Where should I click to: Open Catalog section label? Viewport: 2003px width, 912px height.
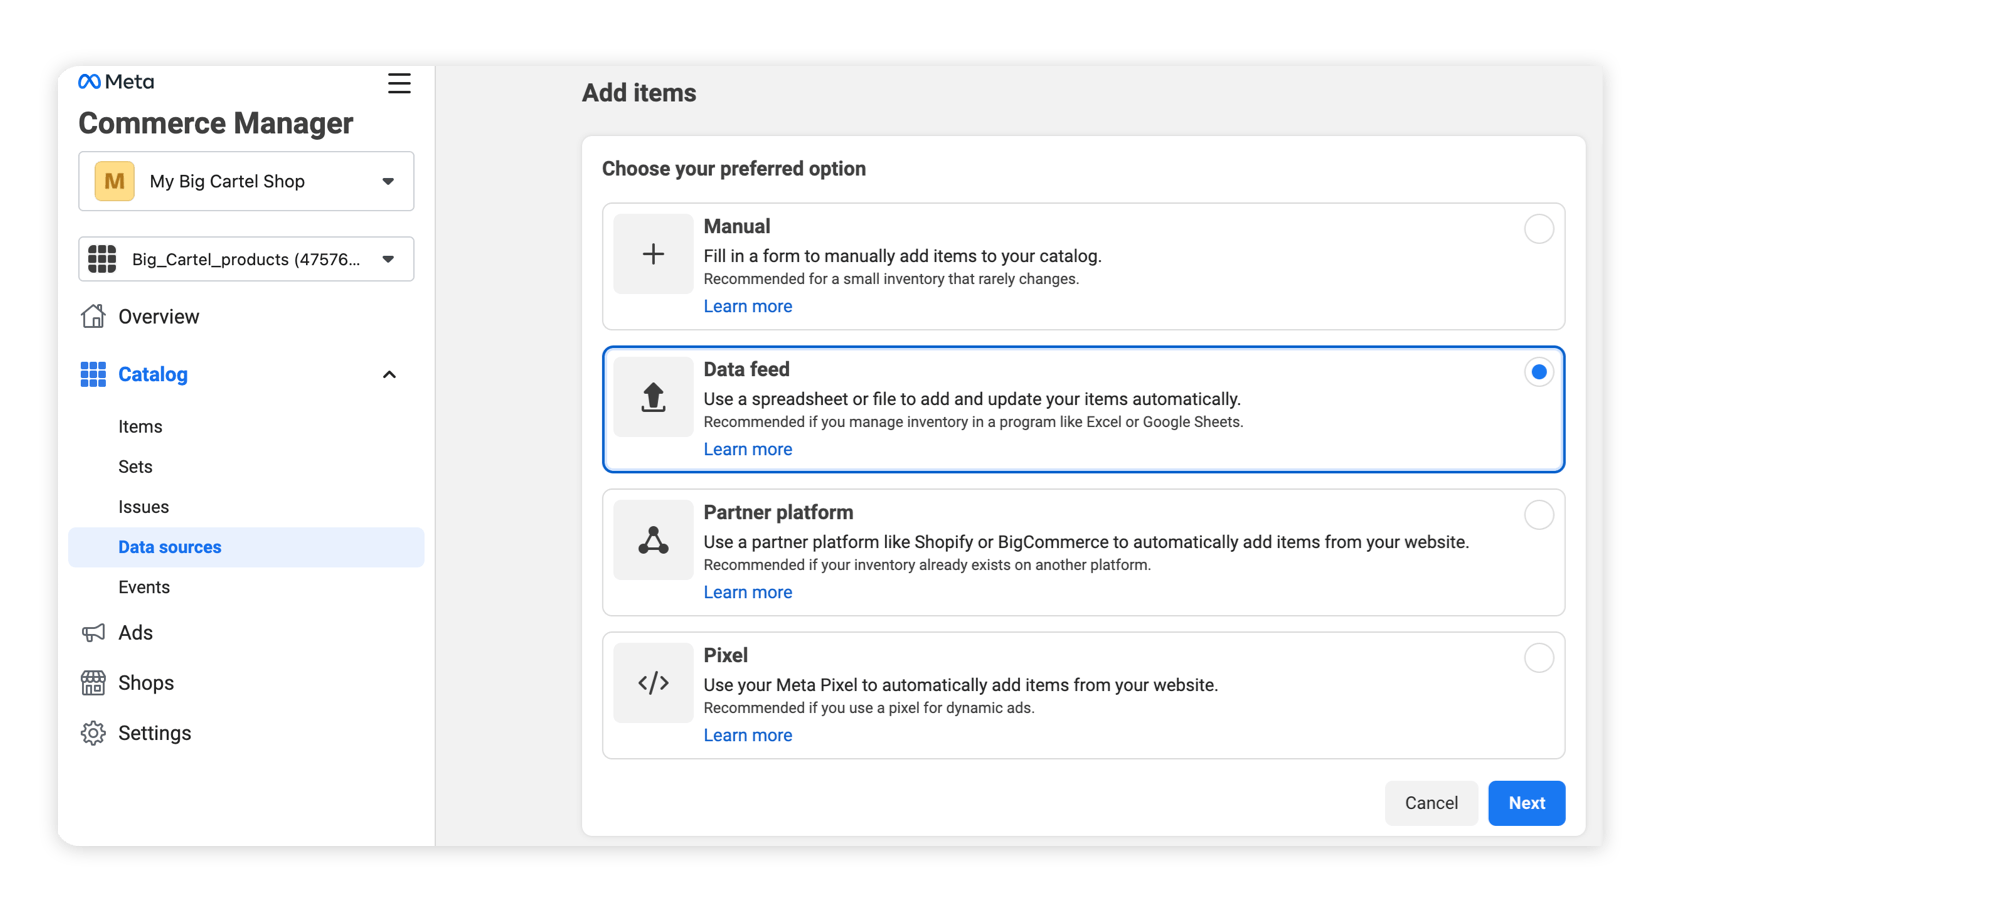coord(153,374)
